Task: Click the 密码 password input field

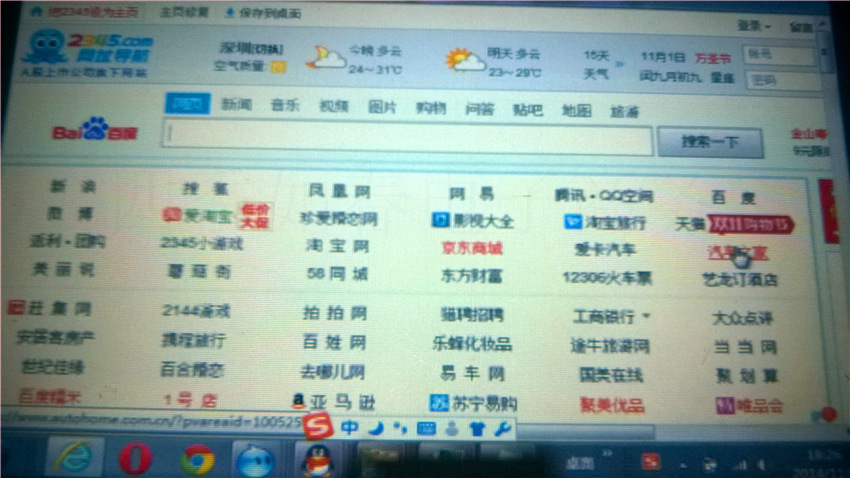Action: click(x=781, y=81)
